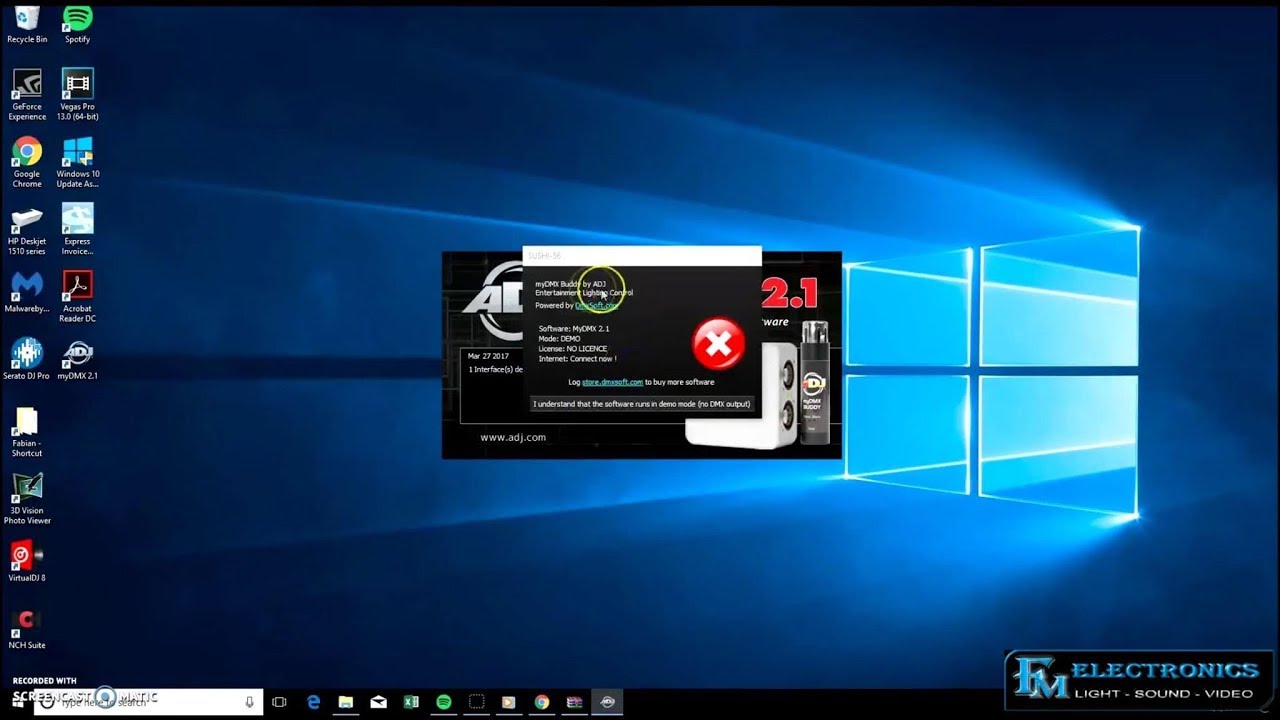
Task: Open the Spotify desktop shortcut
Action: (x=77, y=24)
